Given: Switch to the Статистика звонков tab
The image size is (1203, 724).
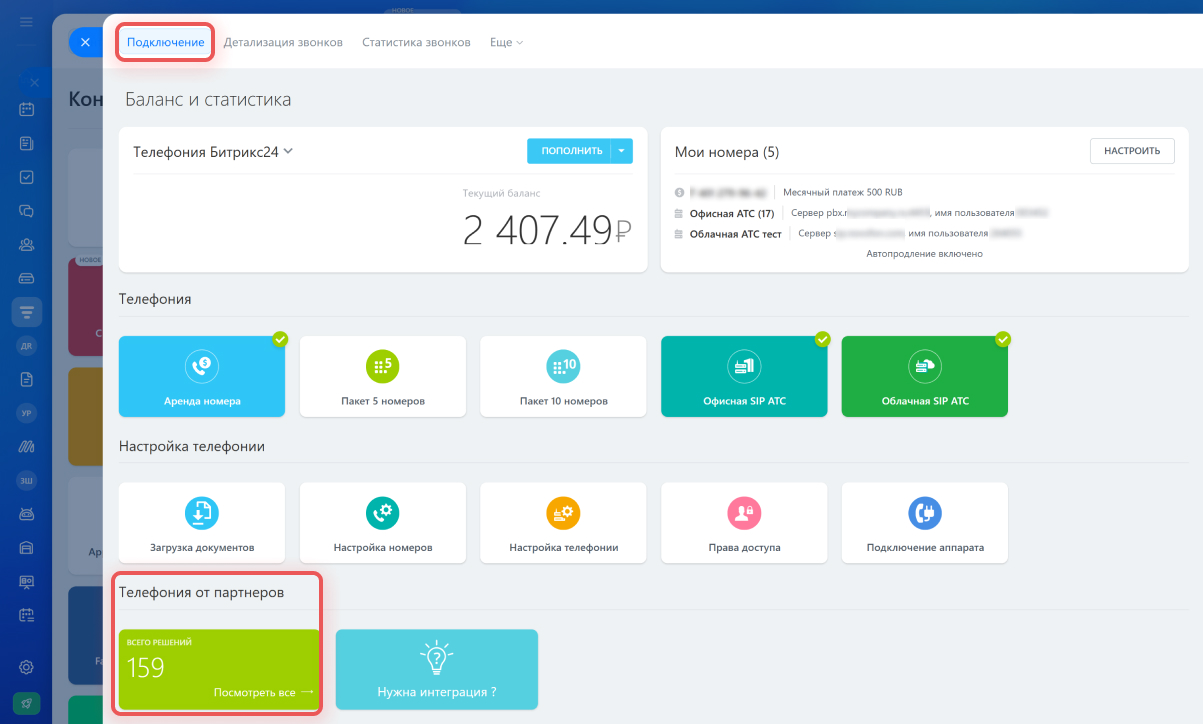Looking at the screenshot, I should point(416,43).
